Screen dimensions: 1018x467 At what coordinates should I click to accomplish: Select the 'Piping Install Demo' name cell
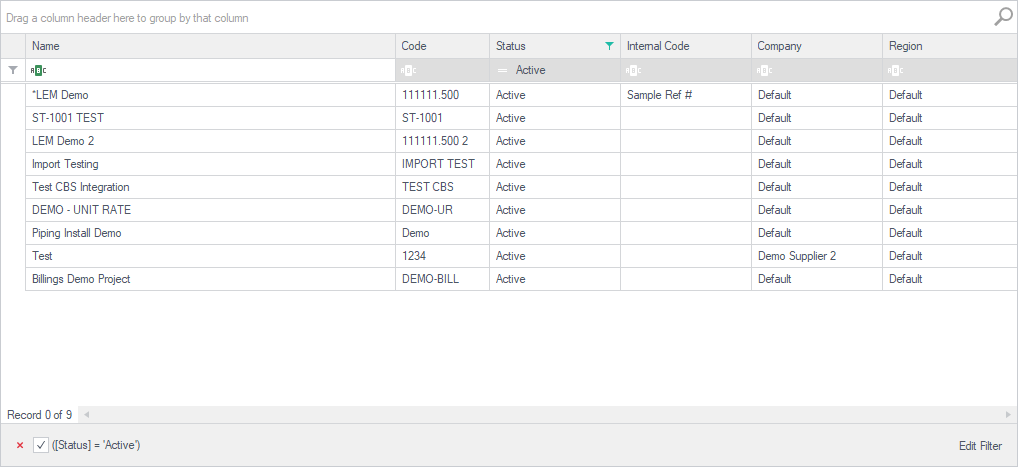point(210,233)
